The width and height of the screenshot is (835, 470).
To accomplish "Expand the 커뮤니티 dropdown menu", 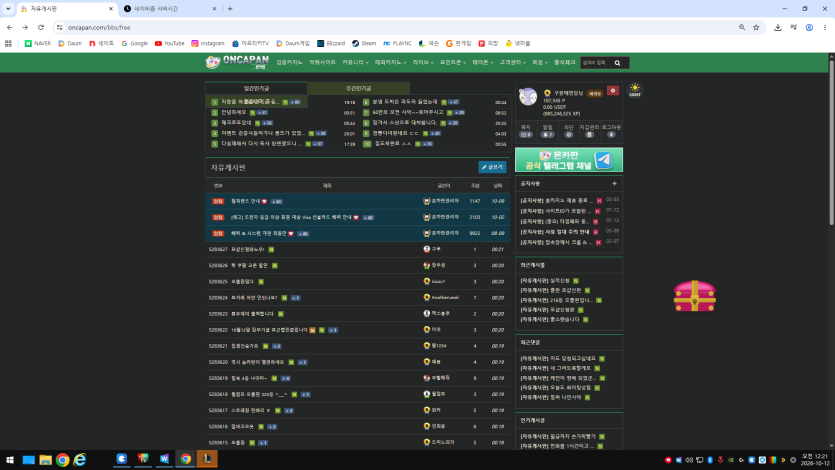I will coord(355,63).
